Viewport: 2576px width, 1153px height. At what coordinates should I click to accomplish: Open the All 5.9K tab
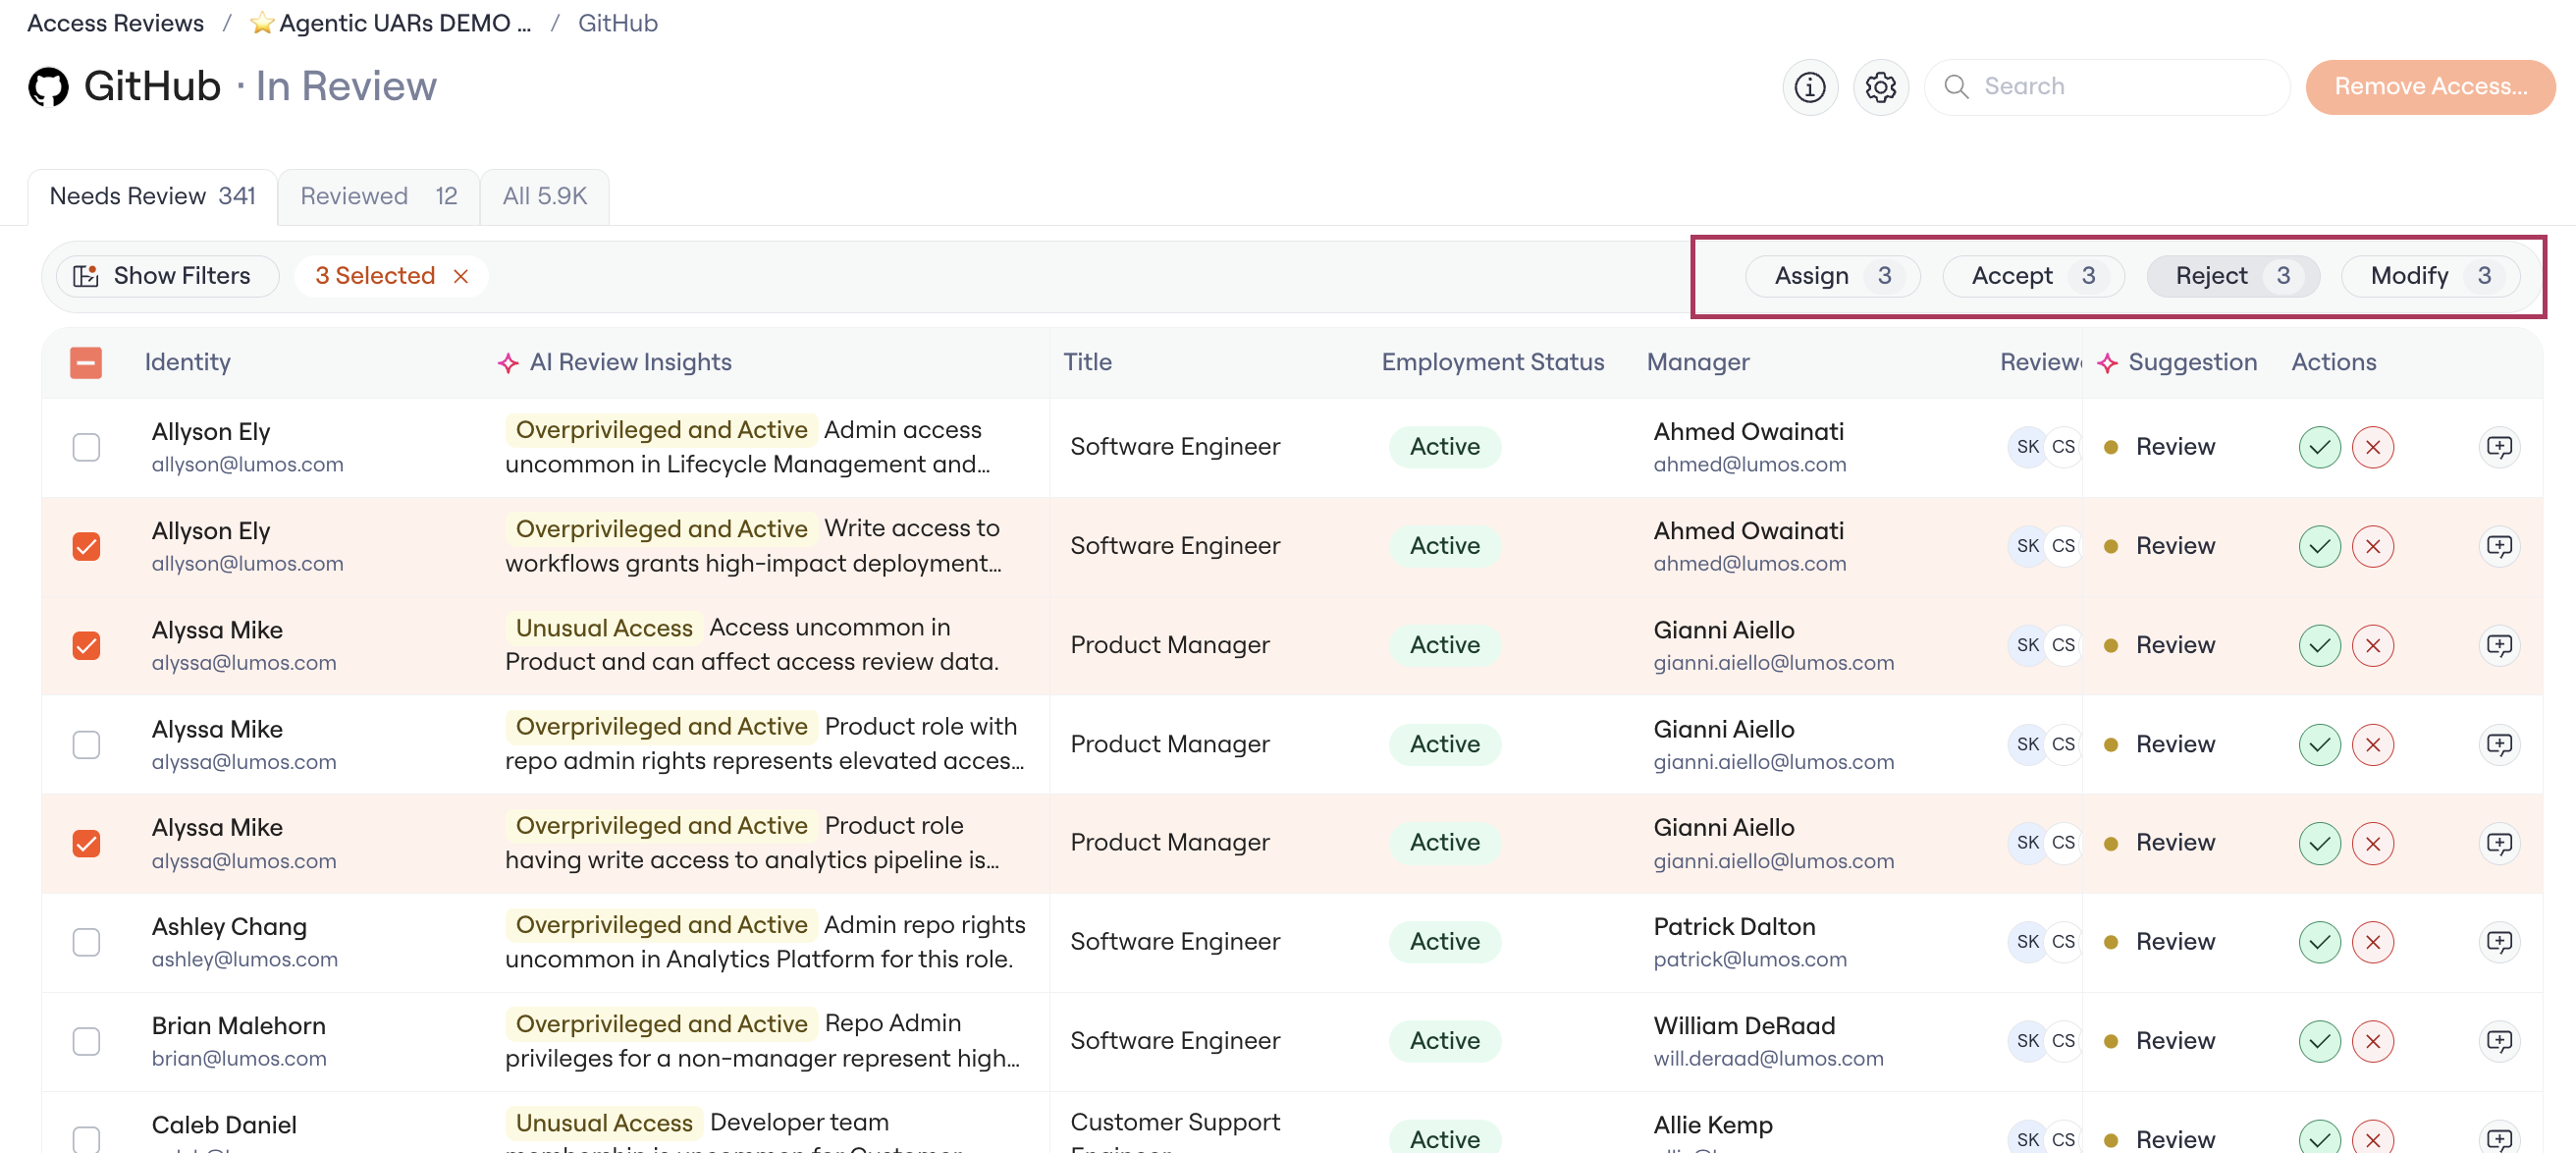pyautogui.click(x=544, y=197)
